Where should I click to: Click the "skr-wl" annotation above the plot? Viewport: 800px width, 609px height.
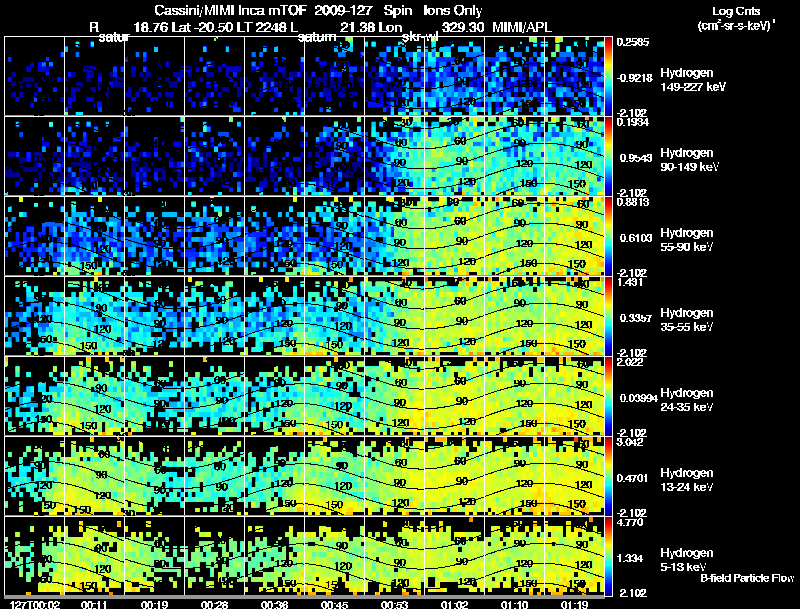tap(420, 37)
